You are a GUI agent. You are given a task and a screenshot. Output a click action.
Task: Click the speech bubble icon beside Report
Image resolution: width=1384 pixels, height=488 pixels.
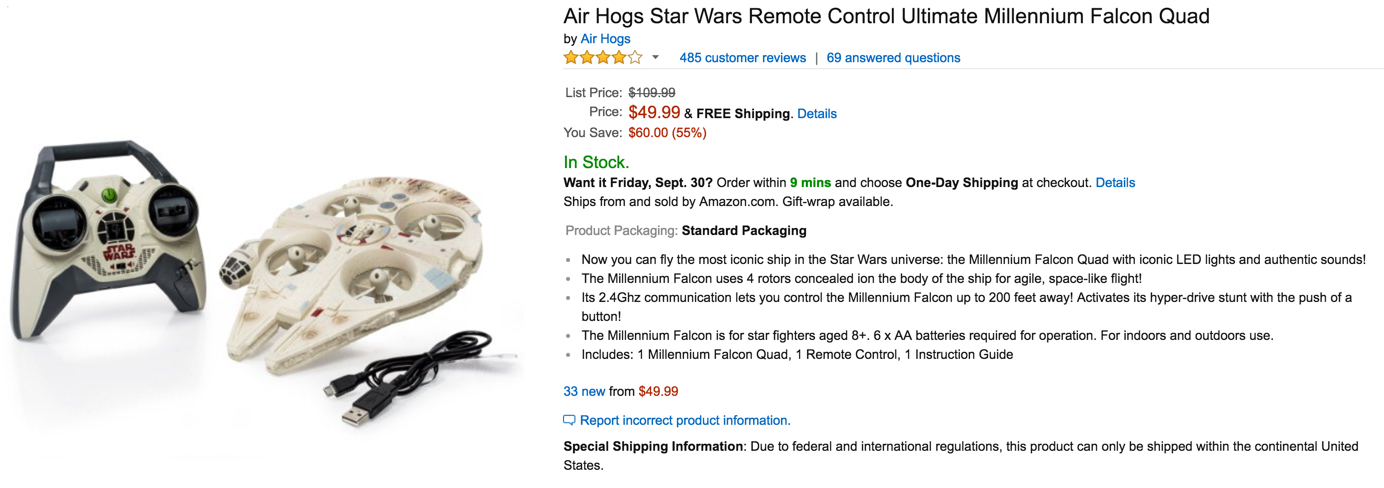pyautogui.click(x=569, y=420)
